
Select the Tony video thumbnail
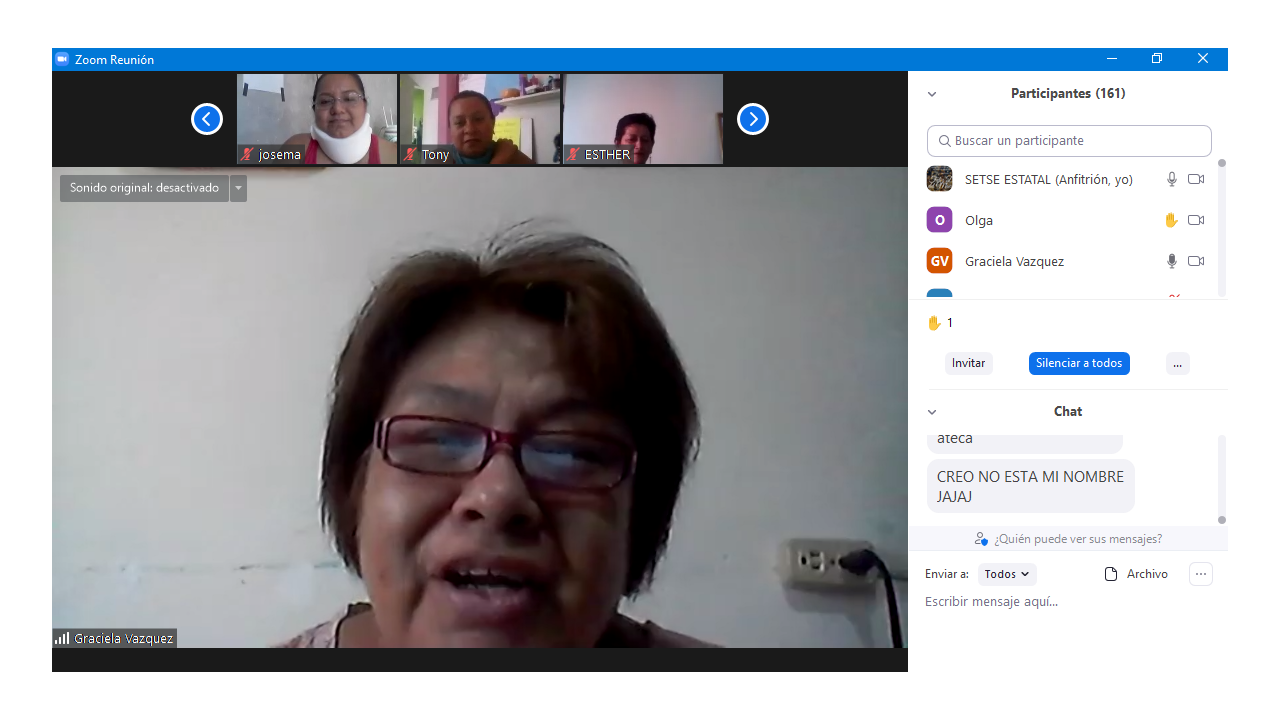coord(480,119)
